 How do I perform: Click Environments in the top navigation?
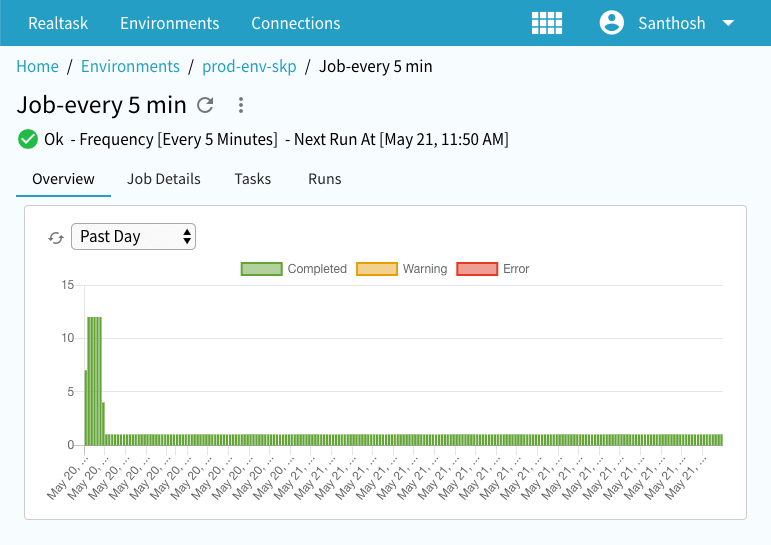click(169, 23)
